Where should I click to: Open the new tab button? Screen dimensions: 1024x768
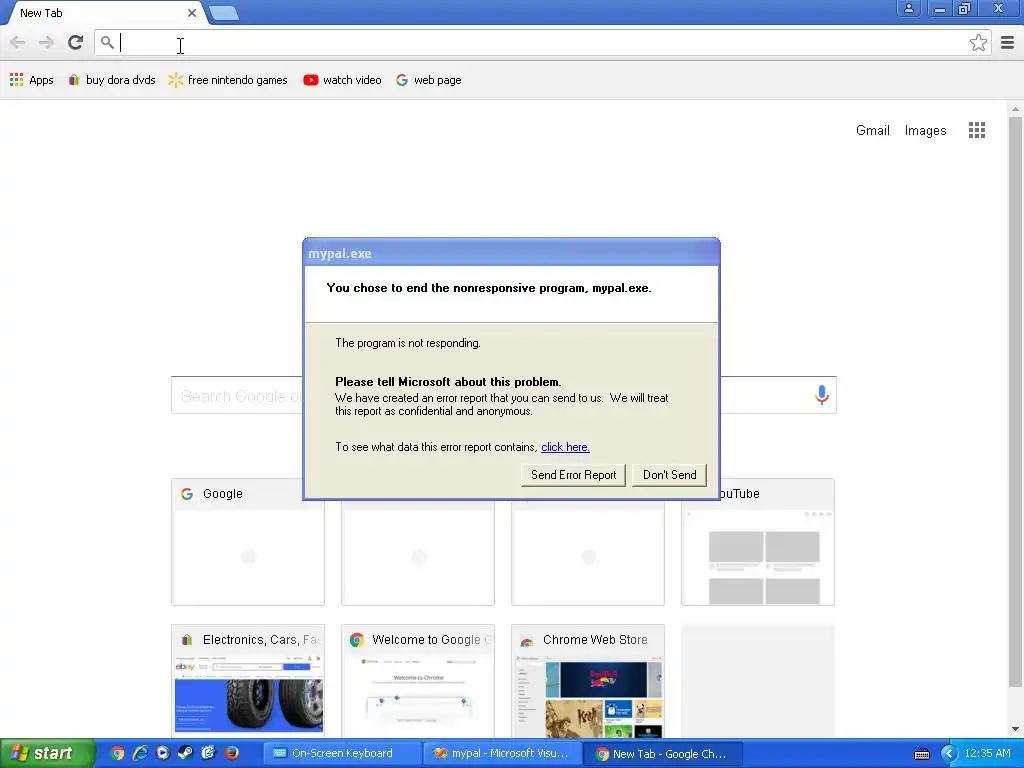tap(224, 12)
